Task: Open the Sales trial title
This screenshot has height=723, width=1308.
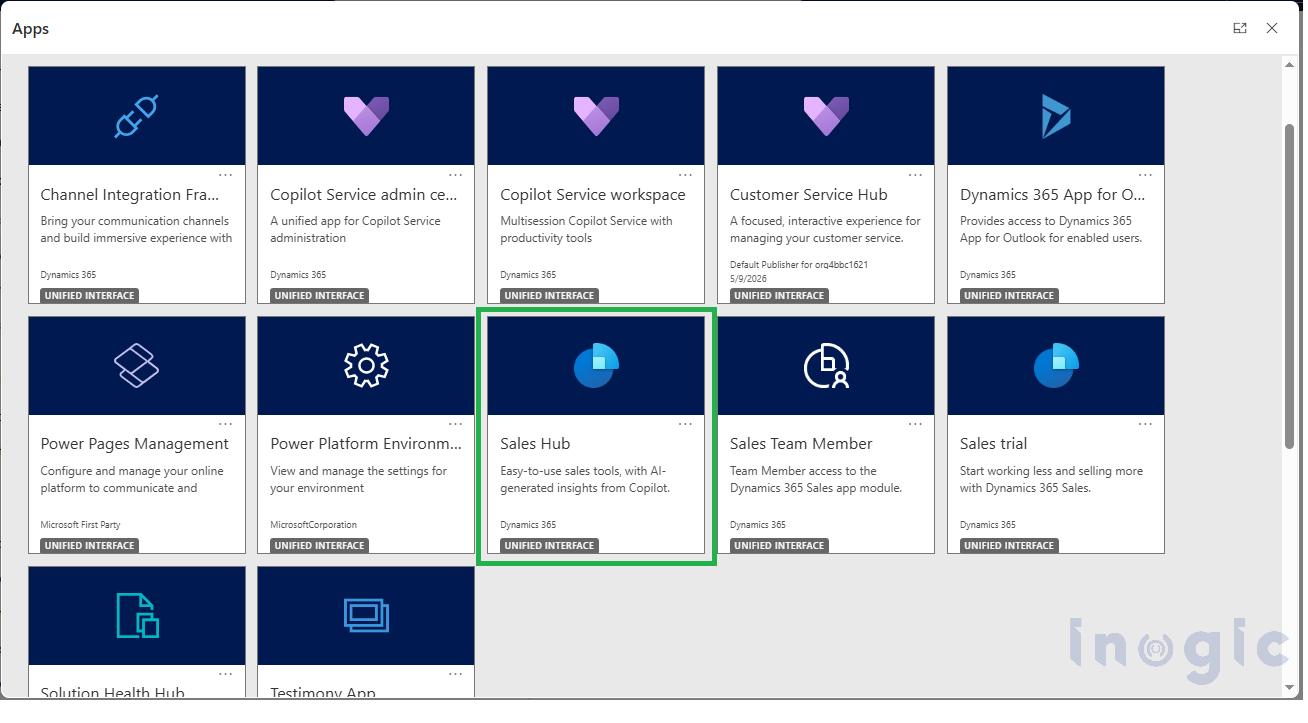Action: pos(993,444)
